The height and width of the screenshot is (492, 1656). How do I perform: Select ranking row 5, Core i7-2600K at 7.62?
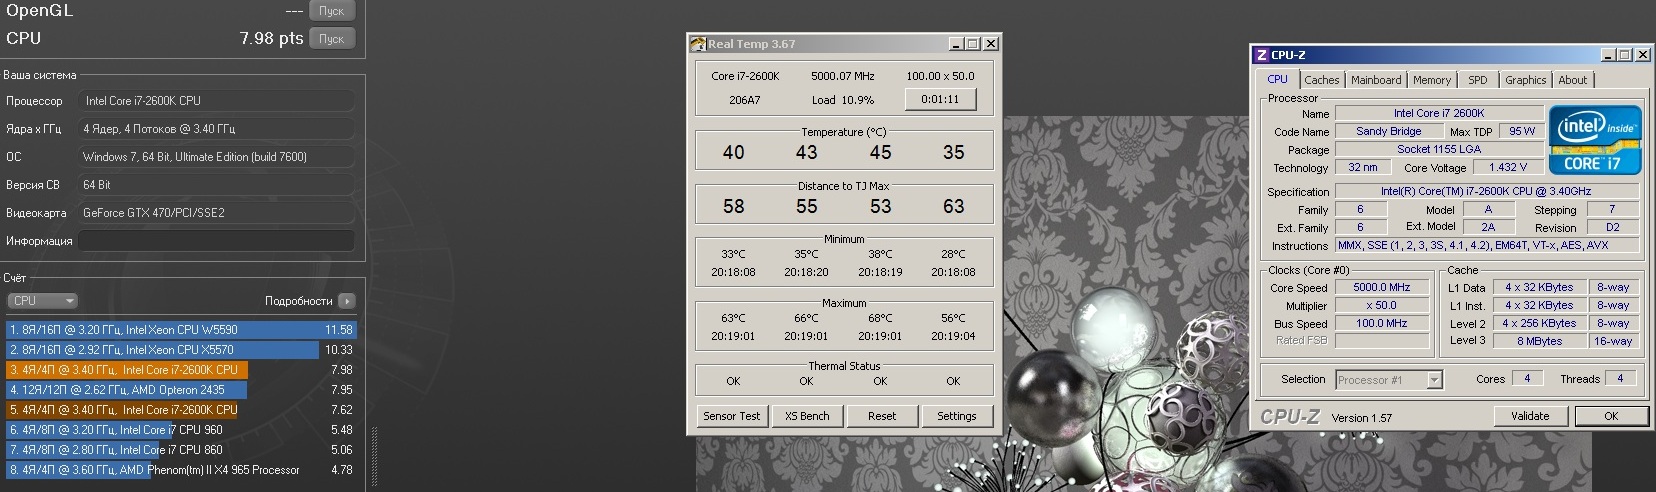[x=180, y=410]
